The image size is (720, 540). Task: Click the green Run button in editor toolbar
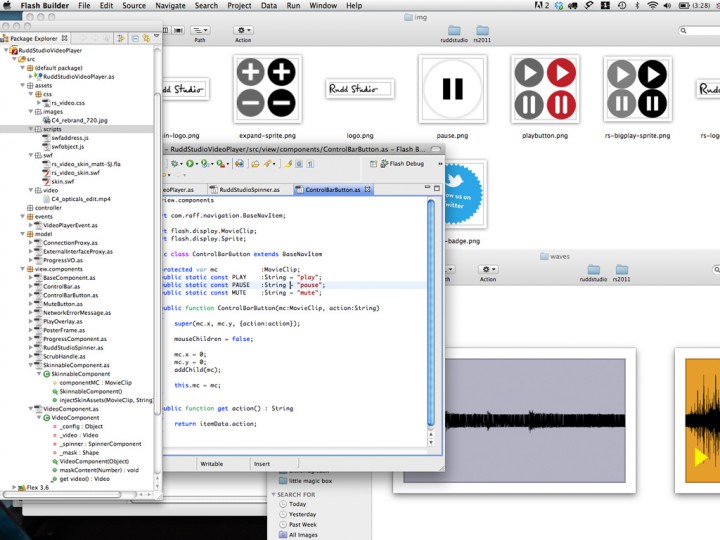click(190, 163)
